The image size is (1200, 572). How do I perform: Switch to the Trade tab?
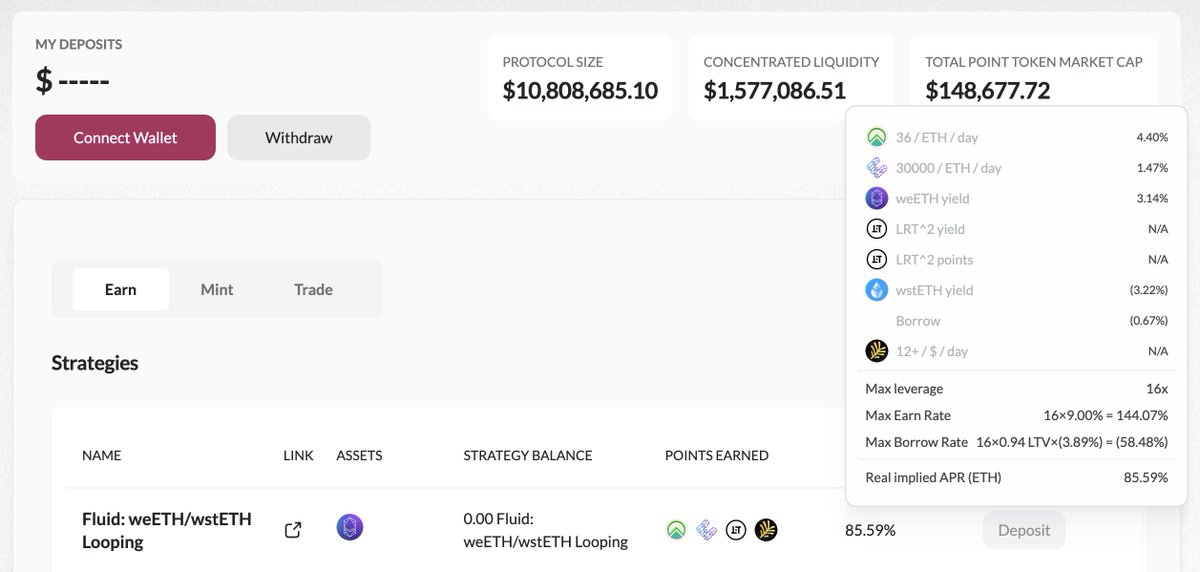tap(313, 289)
